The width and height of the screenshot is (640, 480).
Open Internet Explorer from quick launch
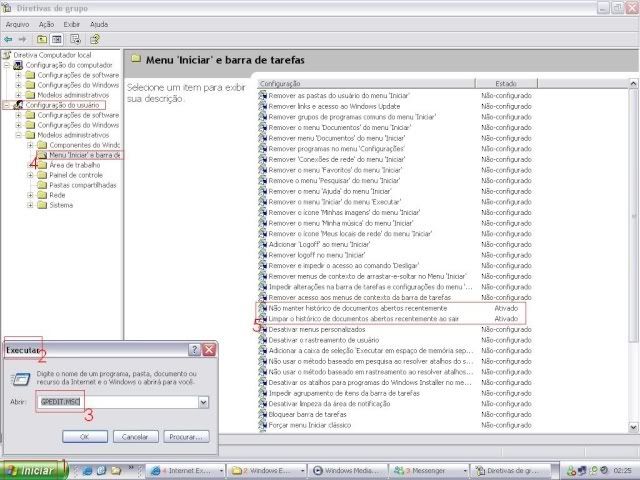[87, 470]
